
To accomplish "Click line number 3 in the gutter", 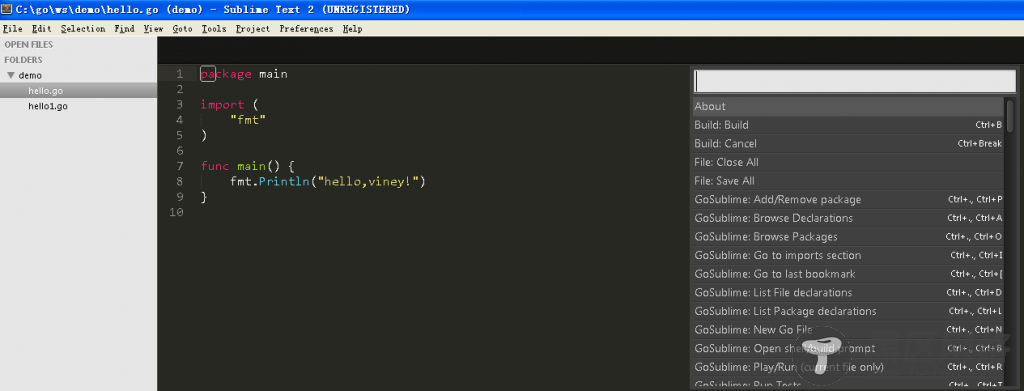I will click(180, 104).
